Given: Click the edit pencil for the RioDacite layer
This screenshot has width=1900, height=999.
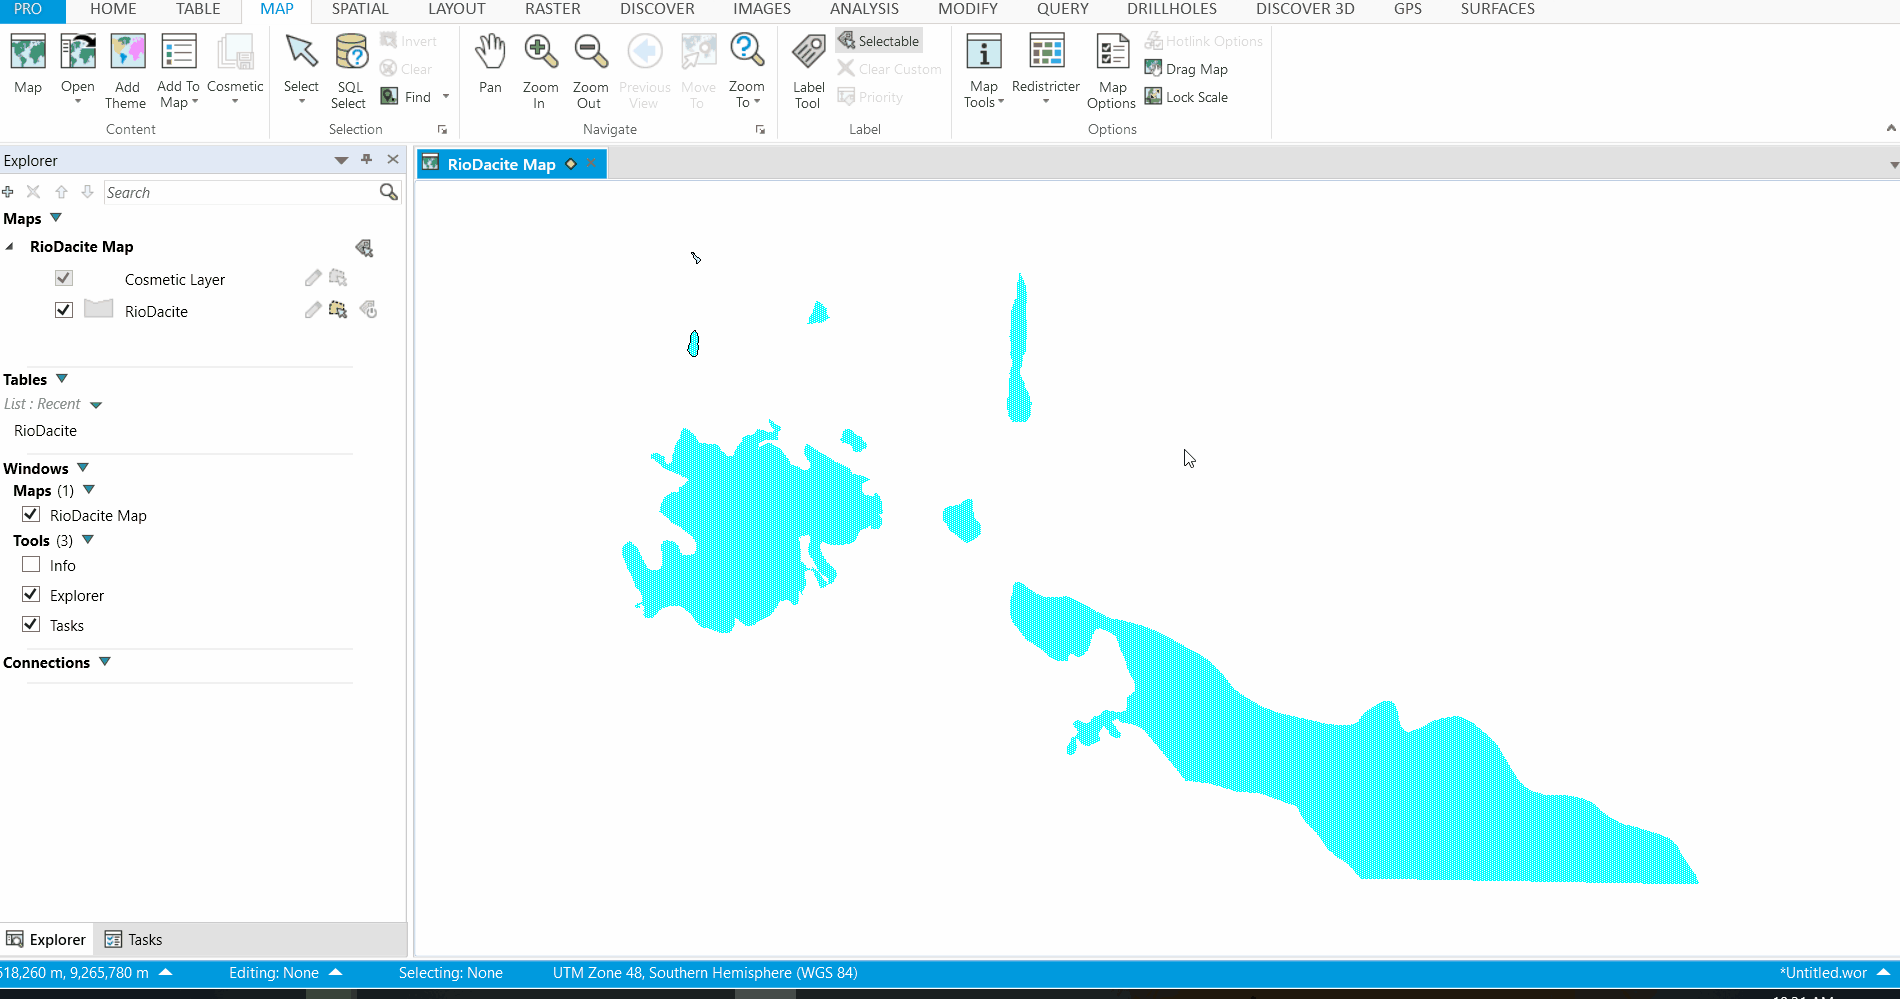Looking at the screenshot, I should 312,310.
